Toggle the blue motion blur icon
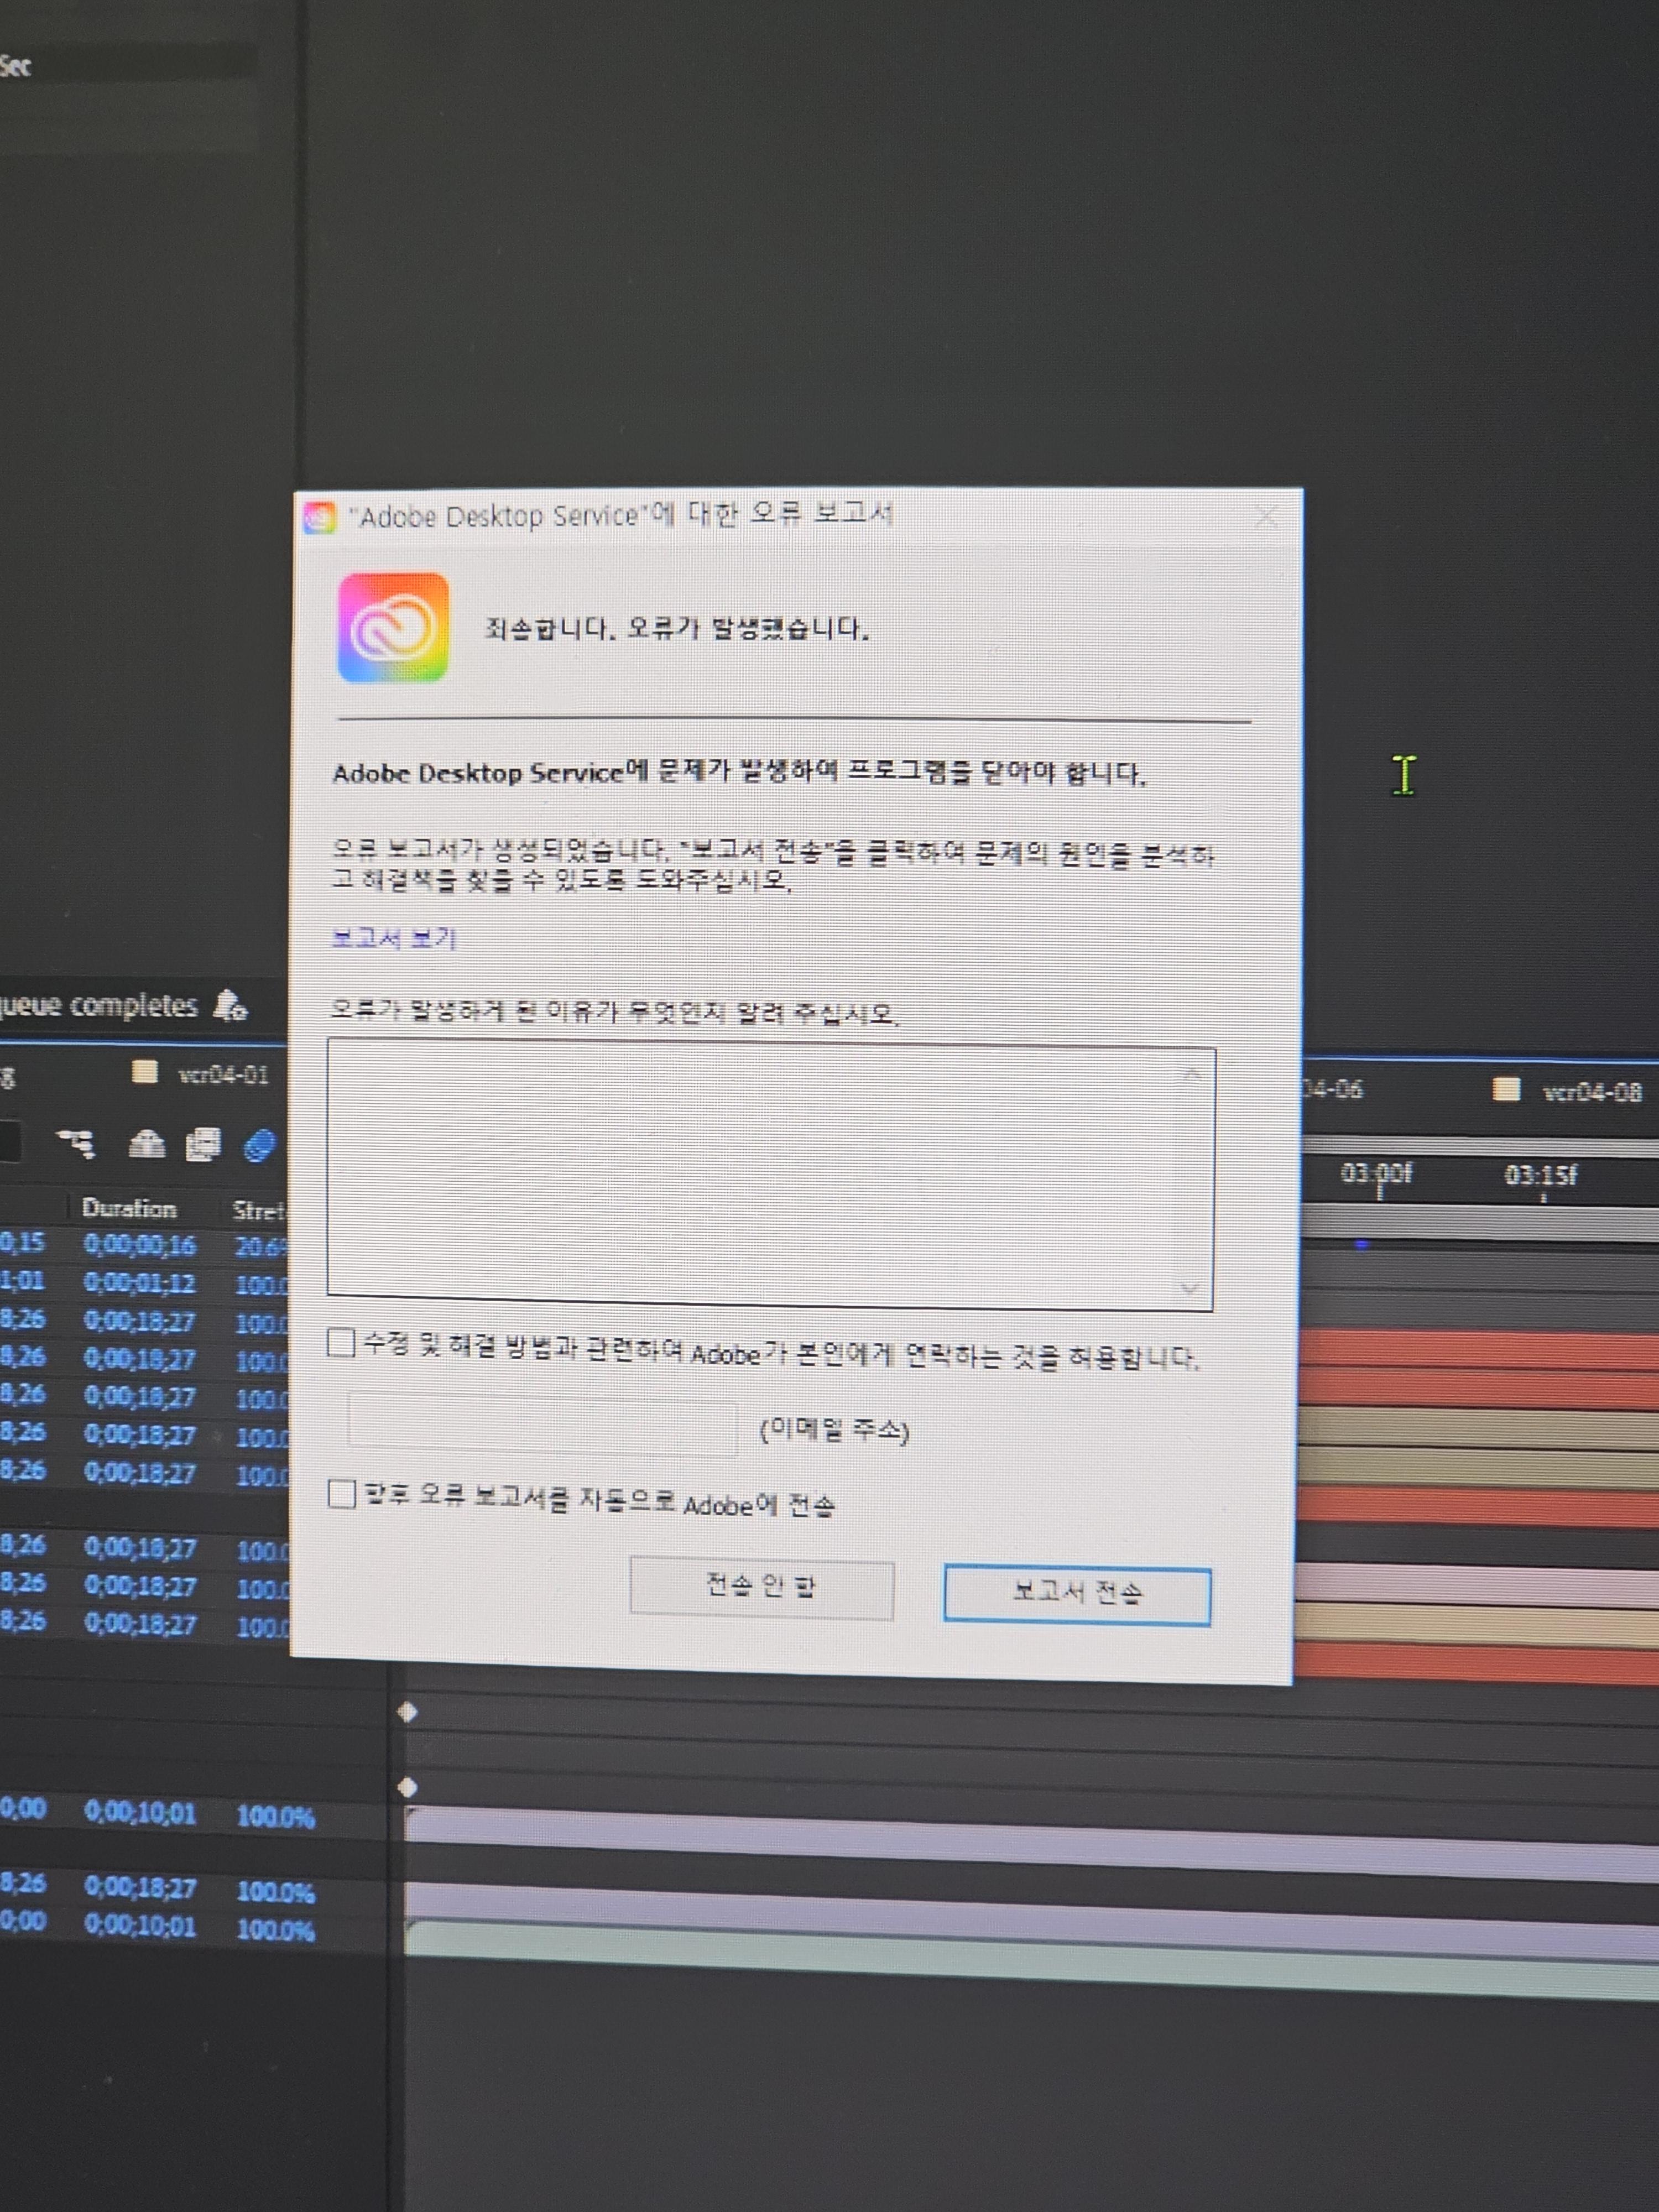The height and width of the screenshot is (2212, 1659). point(259,1145)
